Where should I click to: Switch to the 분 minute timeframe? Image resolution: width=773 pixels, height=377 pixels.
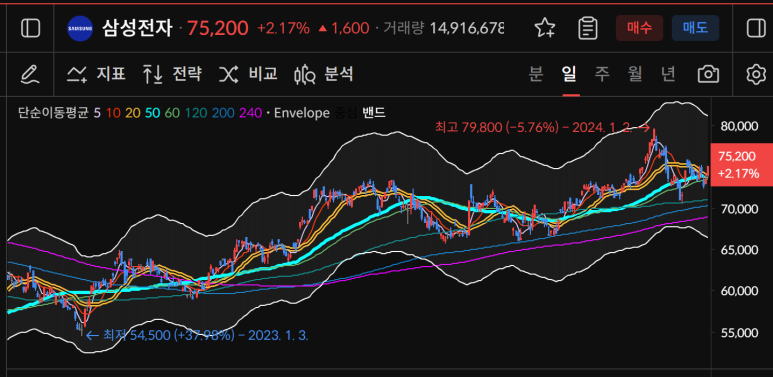536,74
